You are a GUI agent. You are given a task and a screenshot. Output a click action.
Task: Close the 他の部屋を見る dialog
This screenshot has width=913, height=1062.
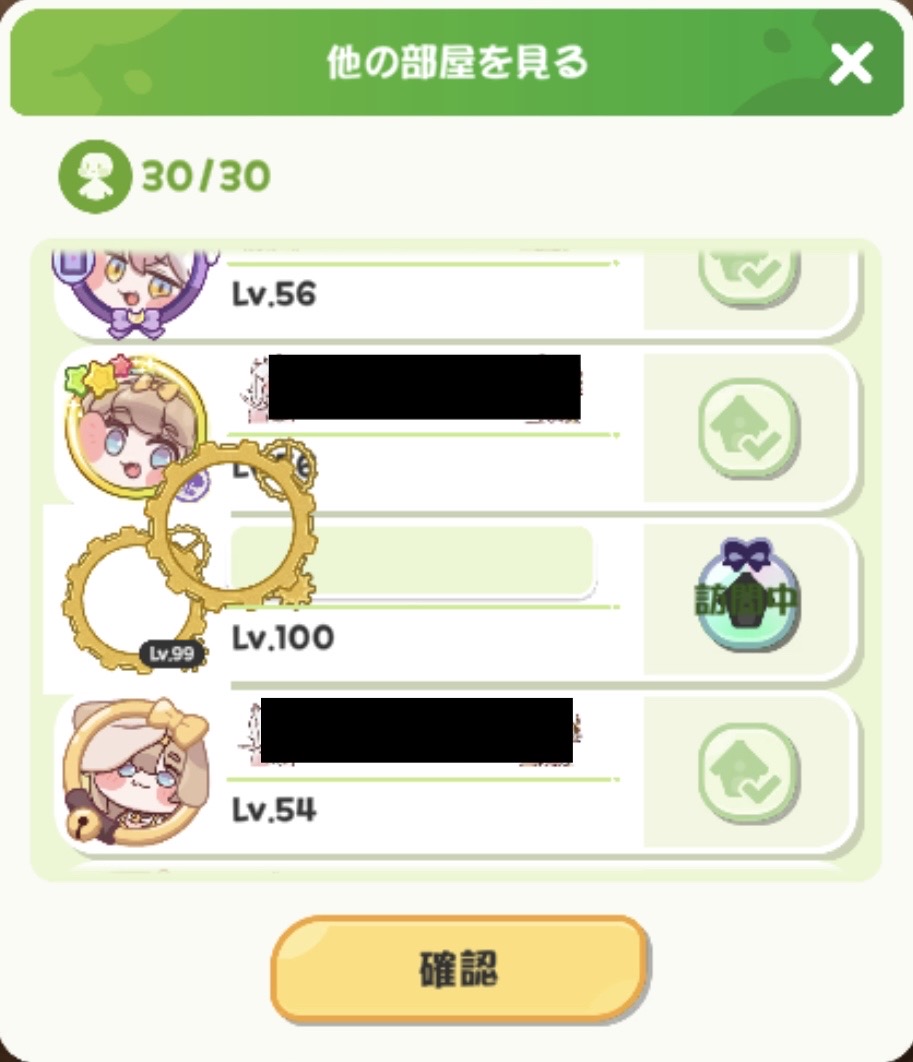click(851, 64)
